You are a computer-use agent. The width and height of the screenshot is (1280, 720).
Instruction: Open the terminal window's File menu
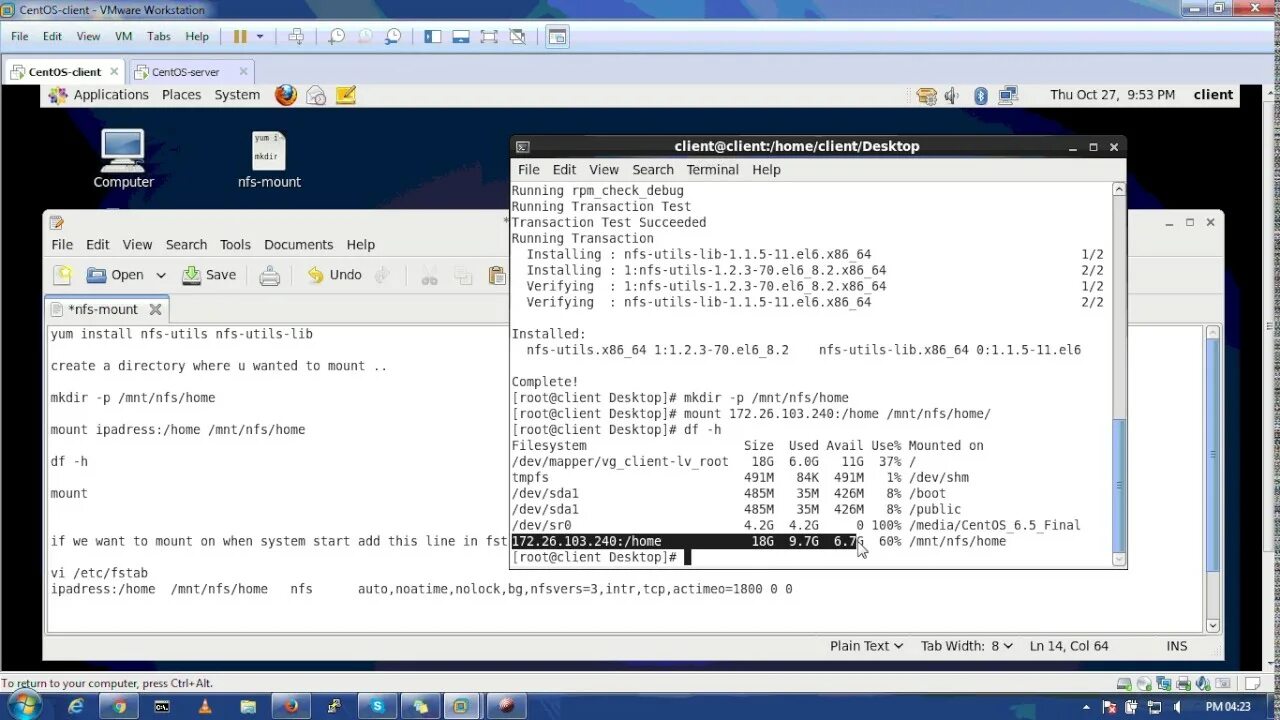tap(528, 170)
